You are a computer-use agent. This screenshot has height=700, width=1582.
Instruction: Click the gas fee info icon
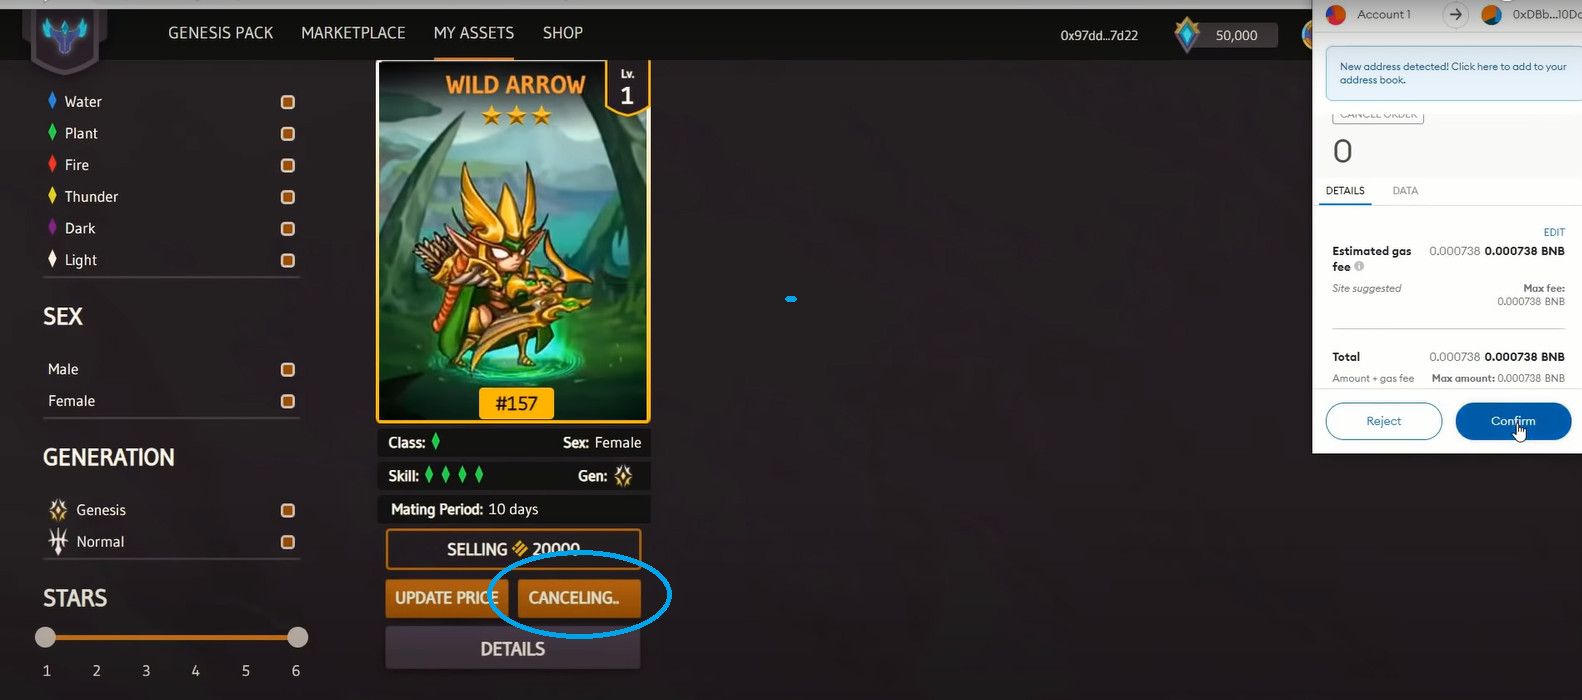(1359, 266)
